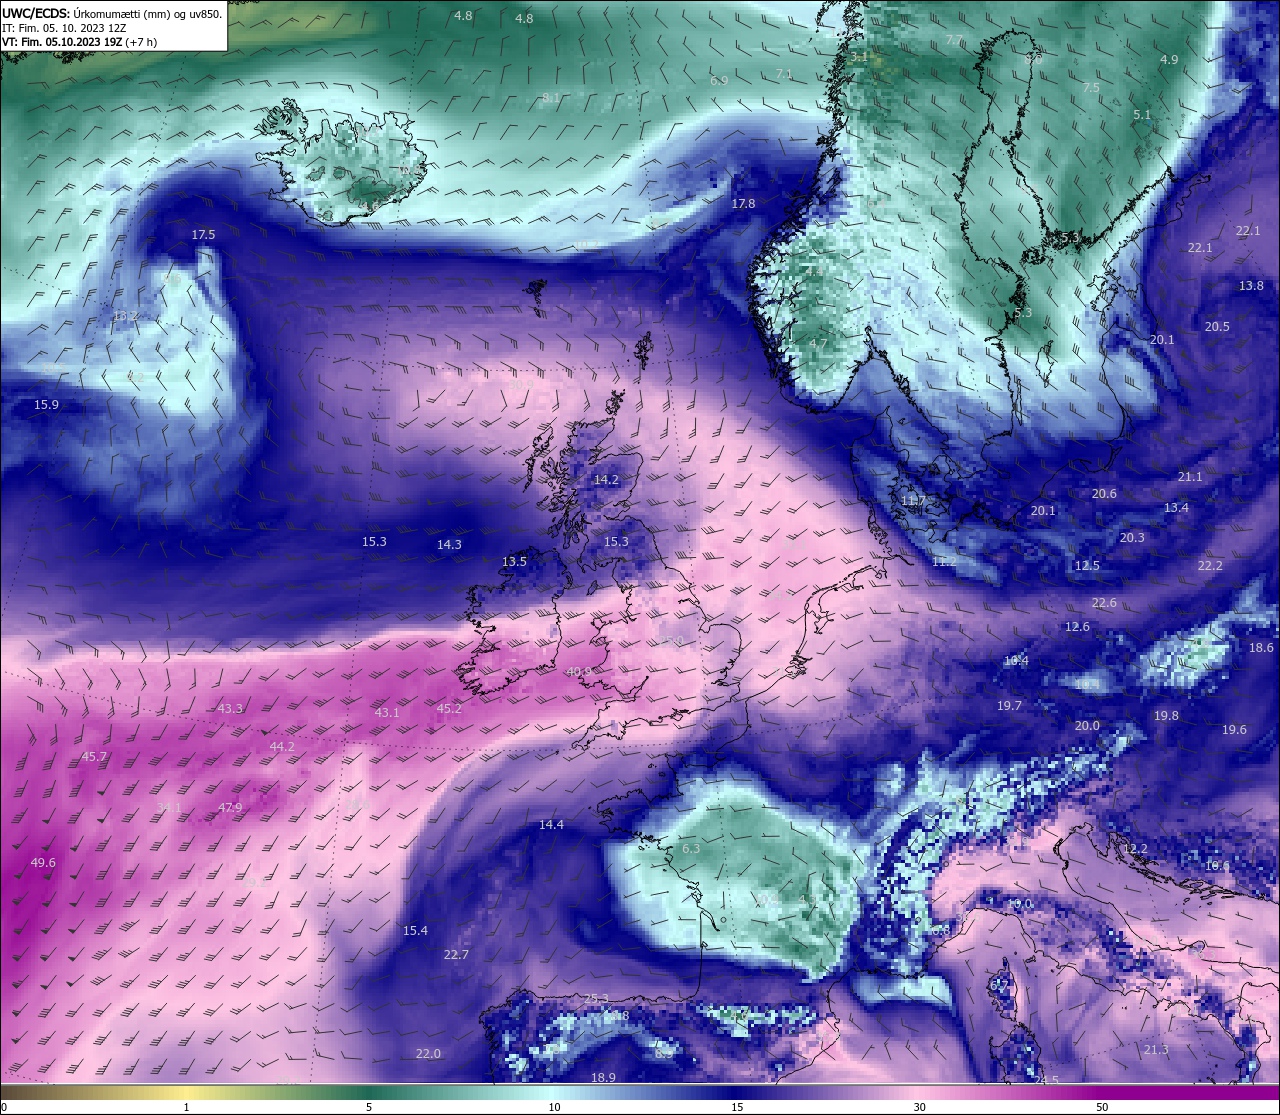Click the 44.2 value over the Atlantic

click(x=282, y=746)
